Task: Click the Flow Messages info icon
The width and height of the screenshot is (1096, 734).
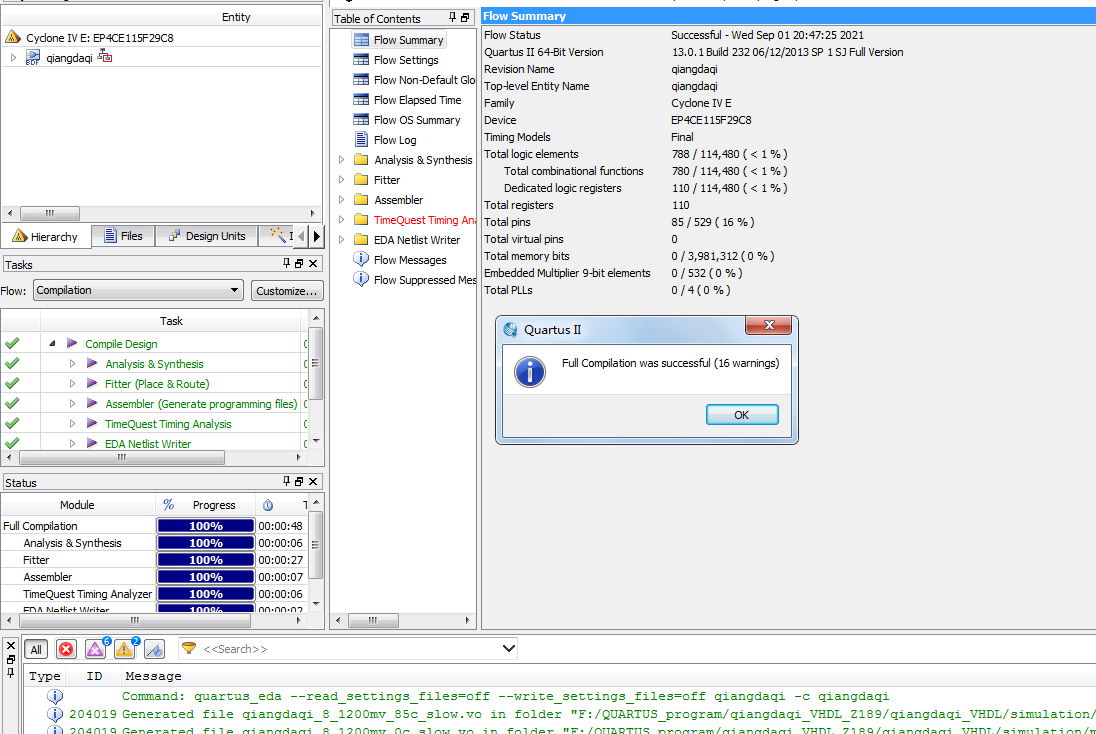Action: click(361, 260)
